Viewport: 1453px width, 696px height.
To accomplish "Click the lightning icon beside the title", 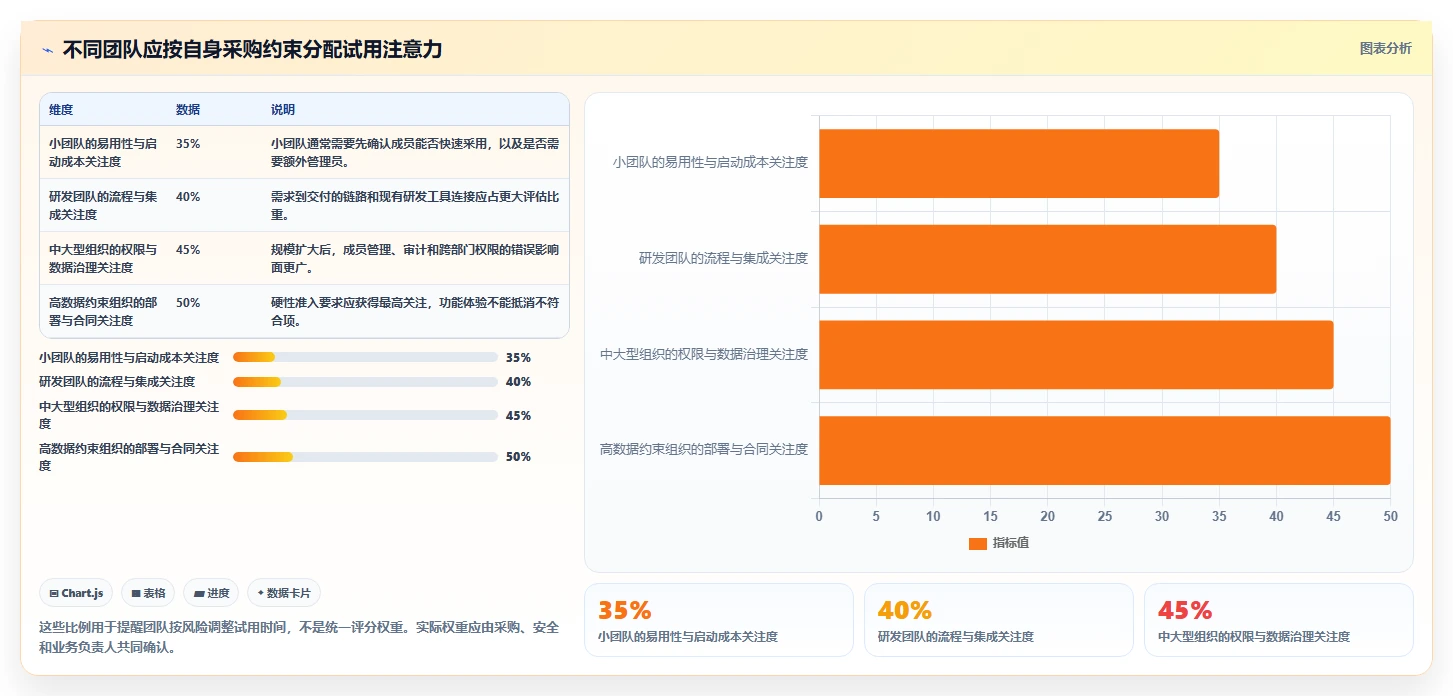I will tap(47, 50).
